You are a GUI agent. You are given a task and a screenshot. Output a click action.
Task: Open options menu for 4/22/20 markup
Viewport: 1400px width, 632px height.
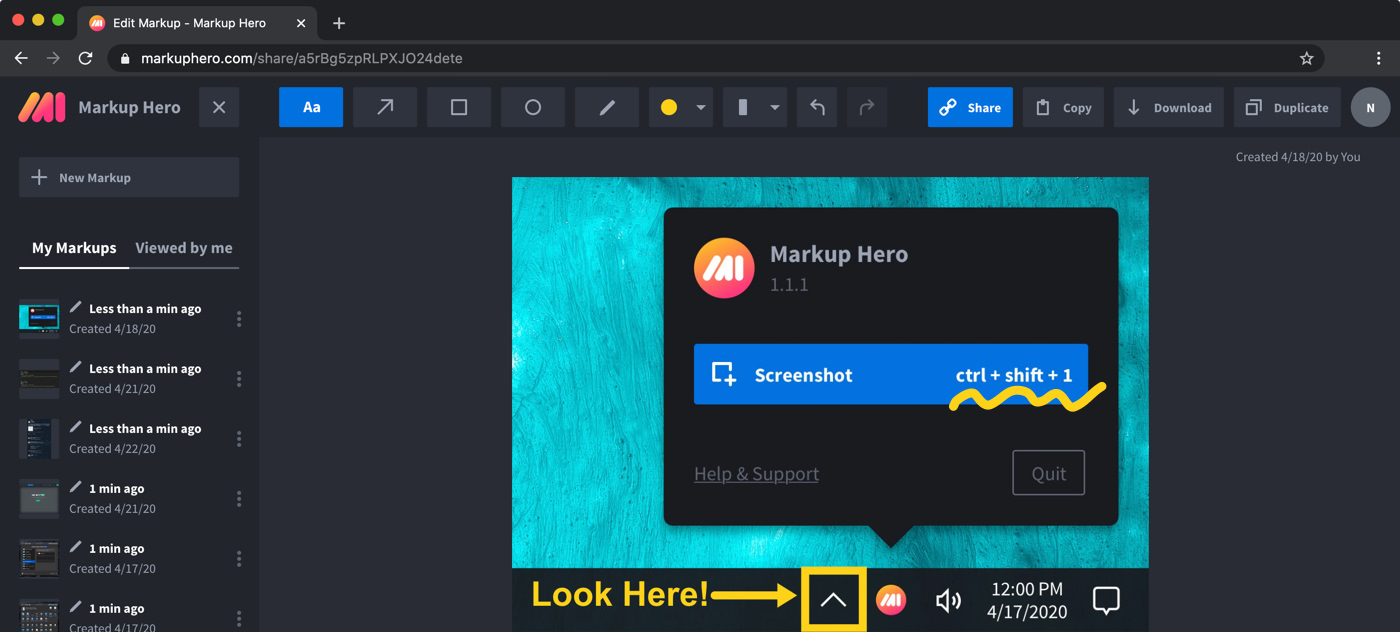(239, 438)
